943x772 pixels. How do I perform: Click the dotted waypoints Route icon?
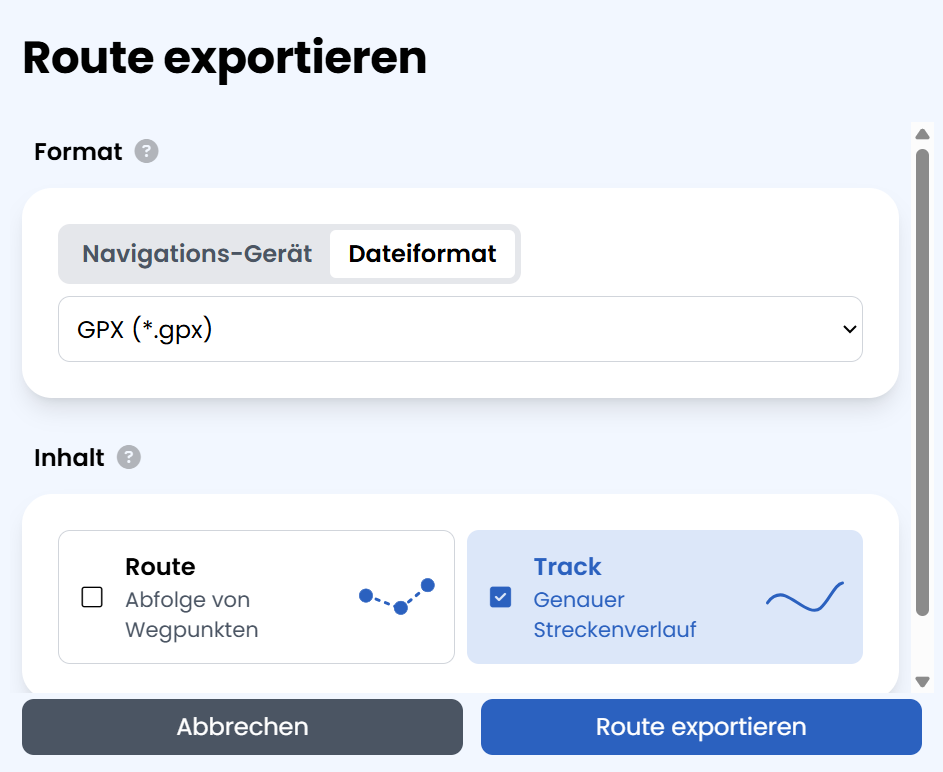point(397,596)
